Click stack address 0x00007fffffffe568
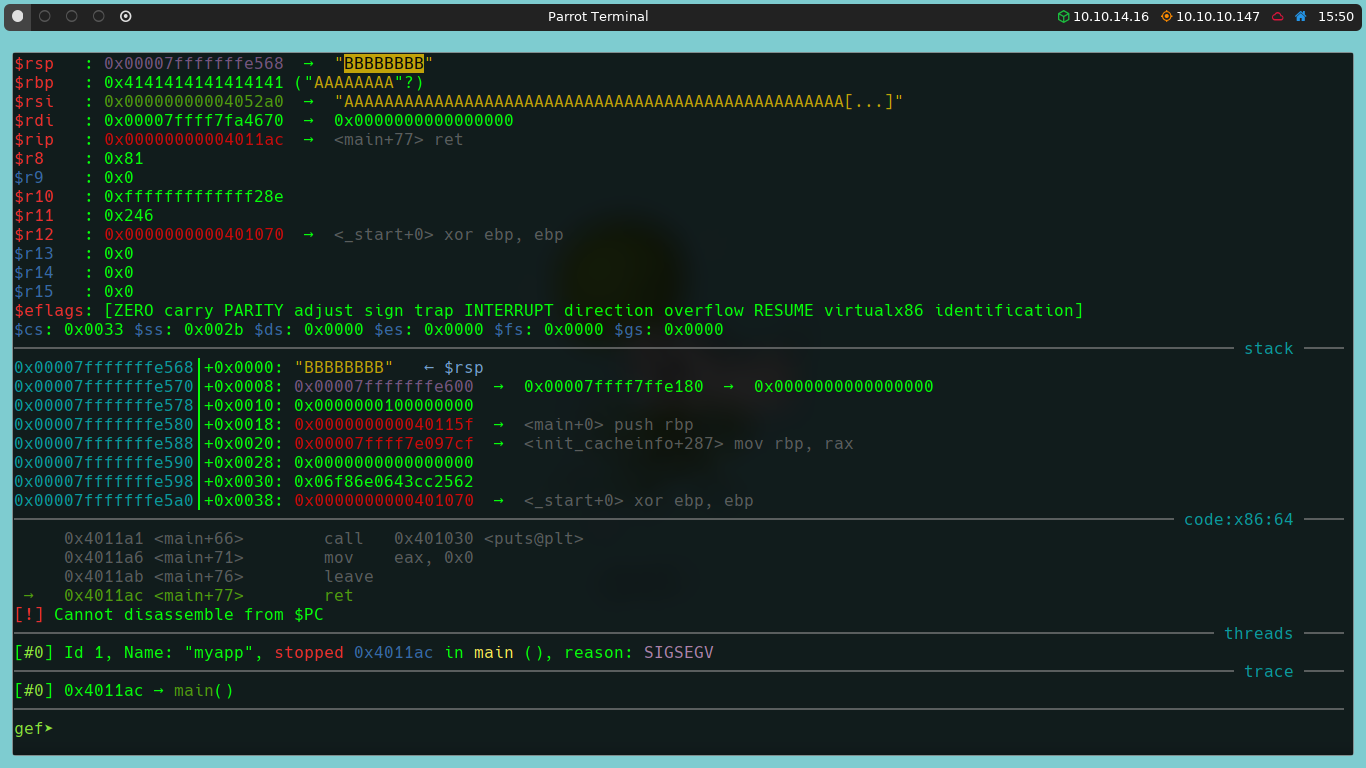The height and width of the screenshot is (768, 1366). pos(104,368)
